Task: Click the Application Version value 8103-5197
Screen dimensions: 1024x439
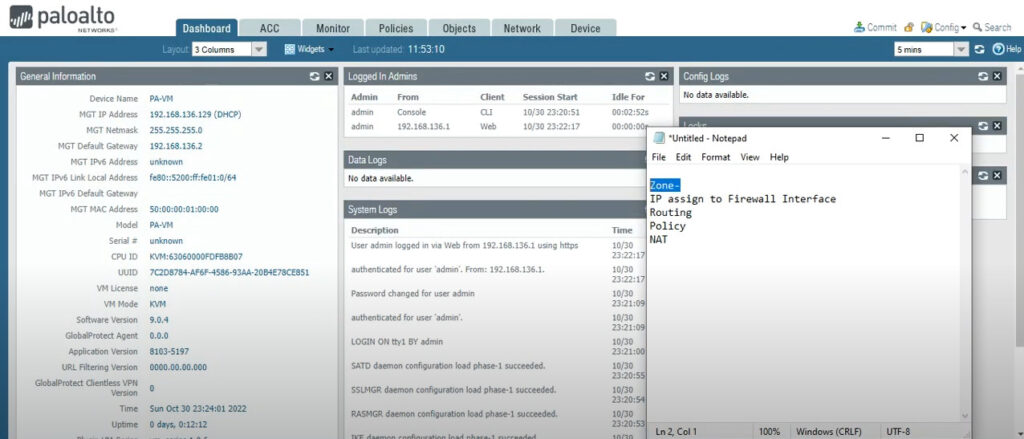Action: coord(169,351)
